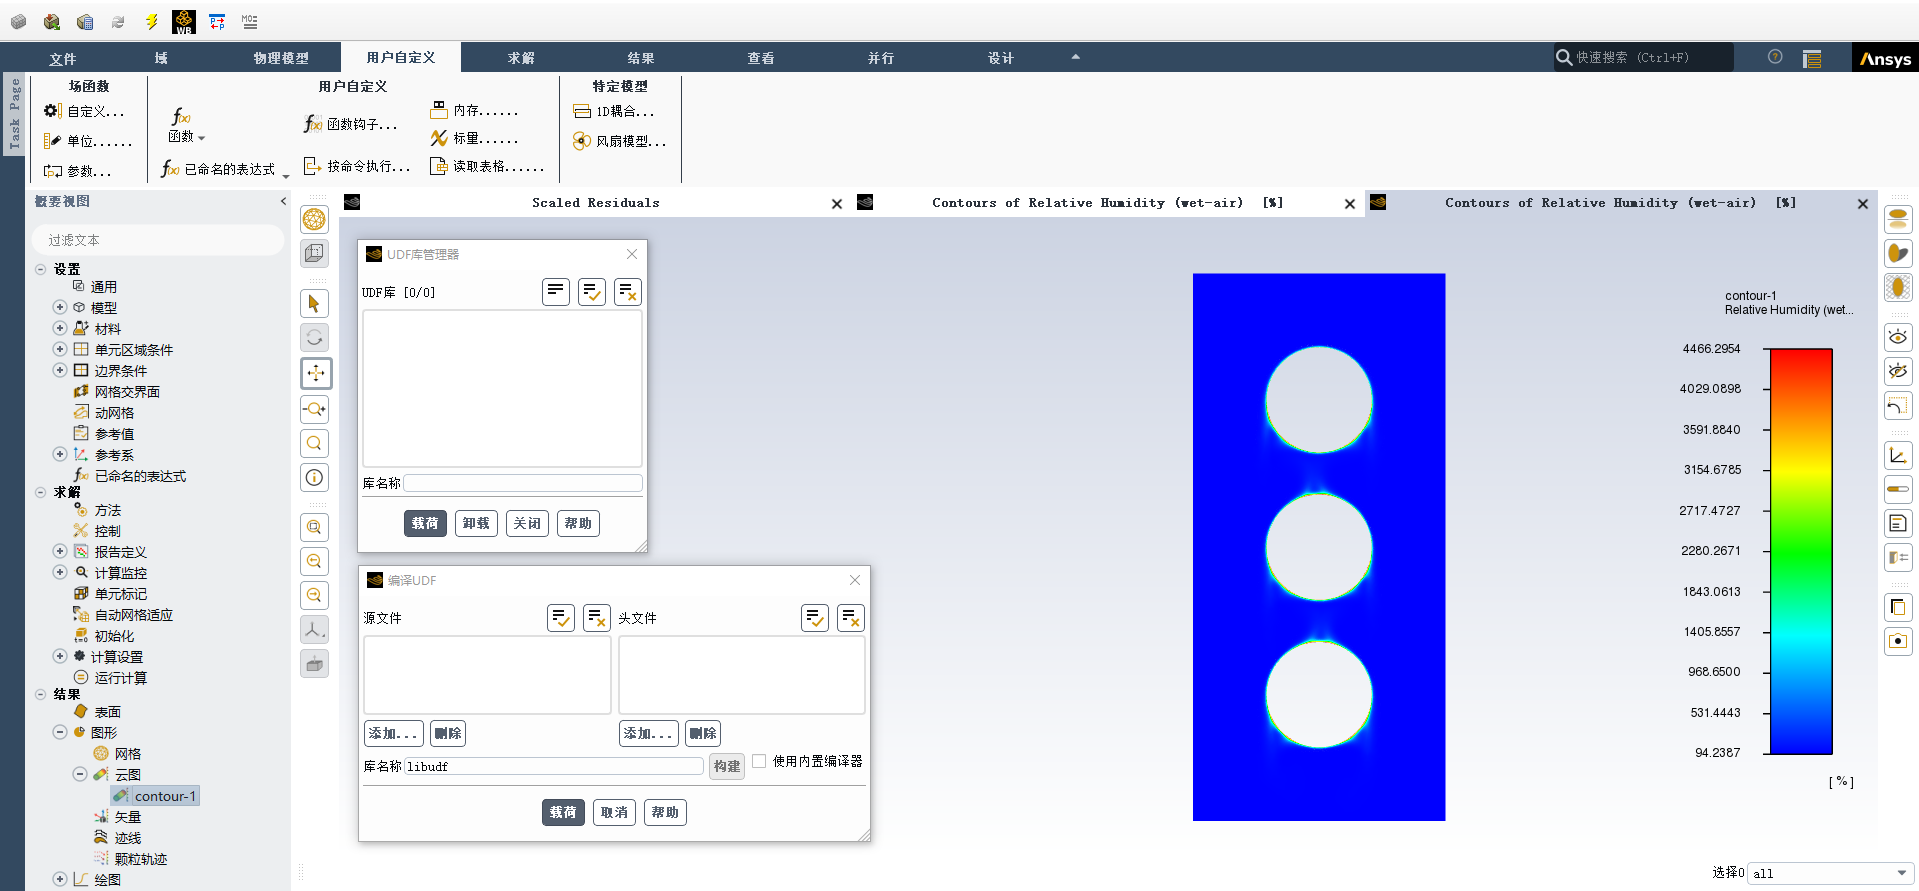
Task: Open 按命令执行 execute on demand
Action: [357, 166]
